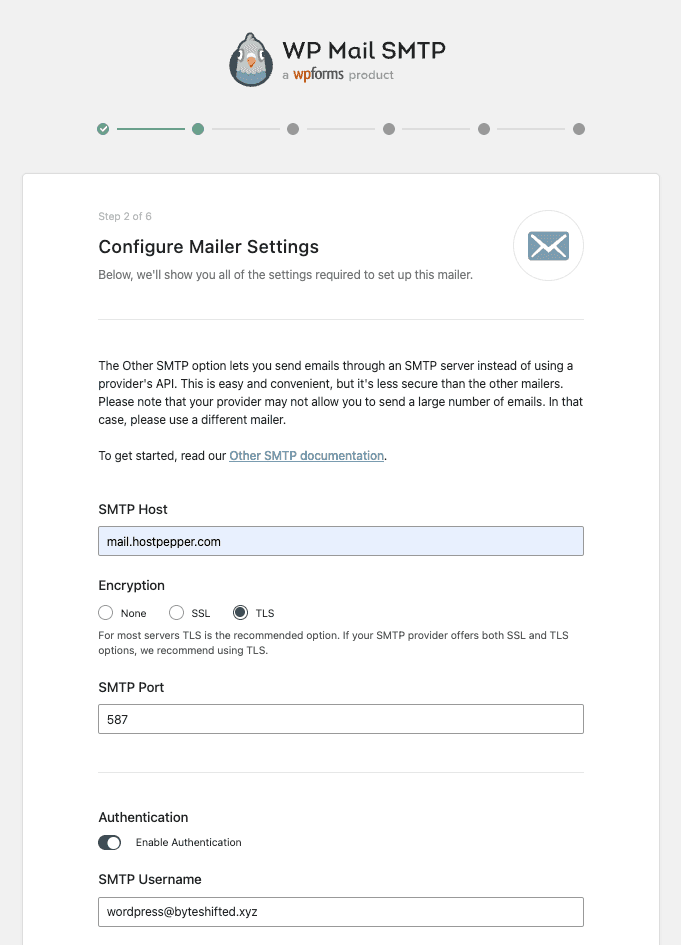Click the WP Mail SMTP pigeon logo
This screenshot has width=681, height=945.
click(251, 60)
